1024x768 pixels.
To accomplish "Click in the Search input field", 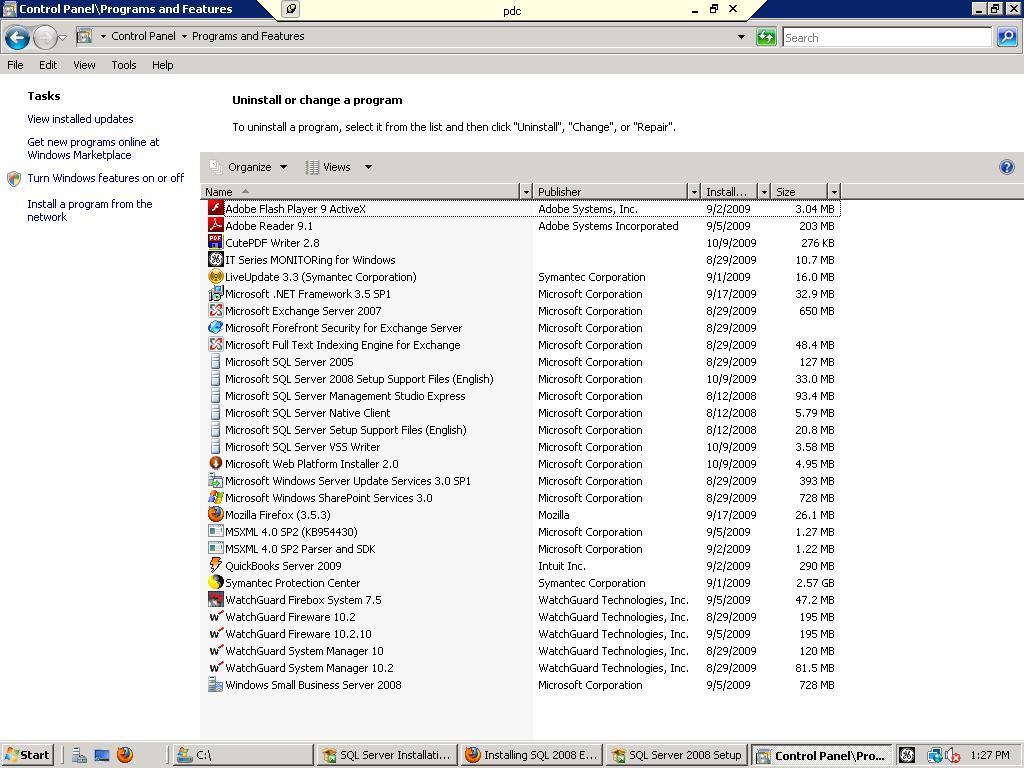I will tap(887, 37).
